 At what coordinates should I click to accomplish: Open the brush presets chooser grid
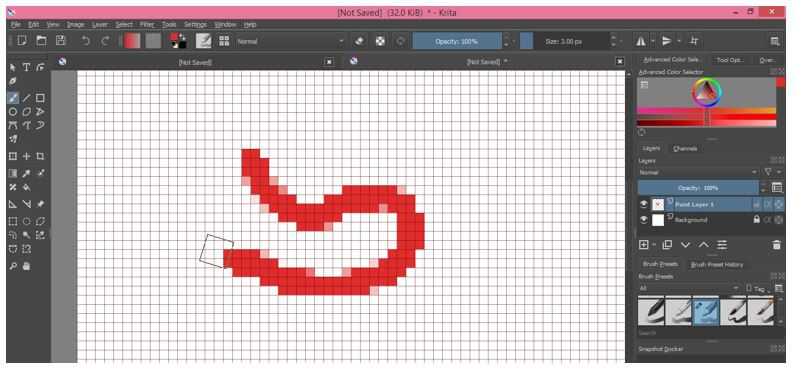(x=224, y=41)
